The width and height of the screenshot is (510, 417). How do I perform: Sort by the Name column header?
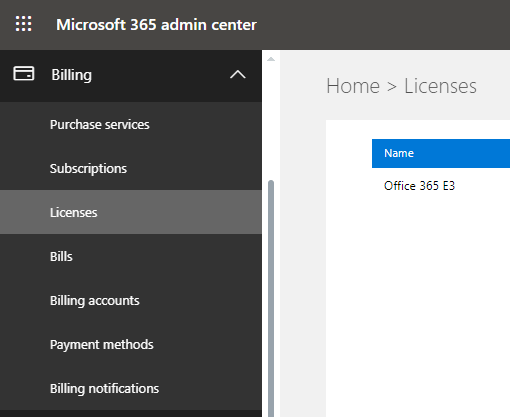point(441,153)
